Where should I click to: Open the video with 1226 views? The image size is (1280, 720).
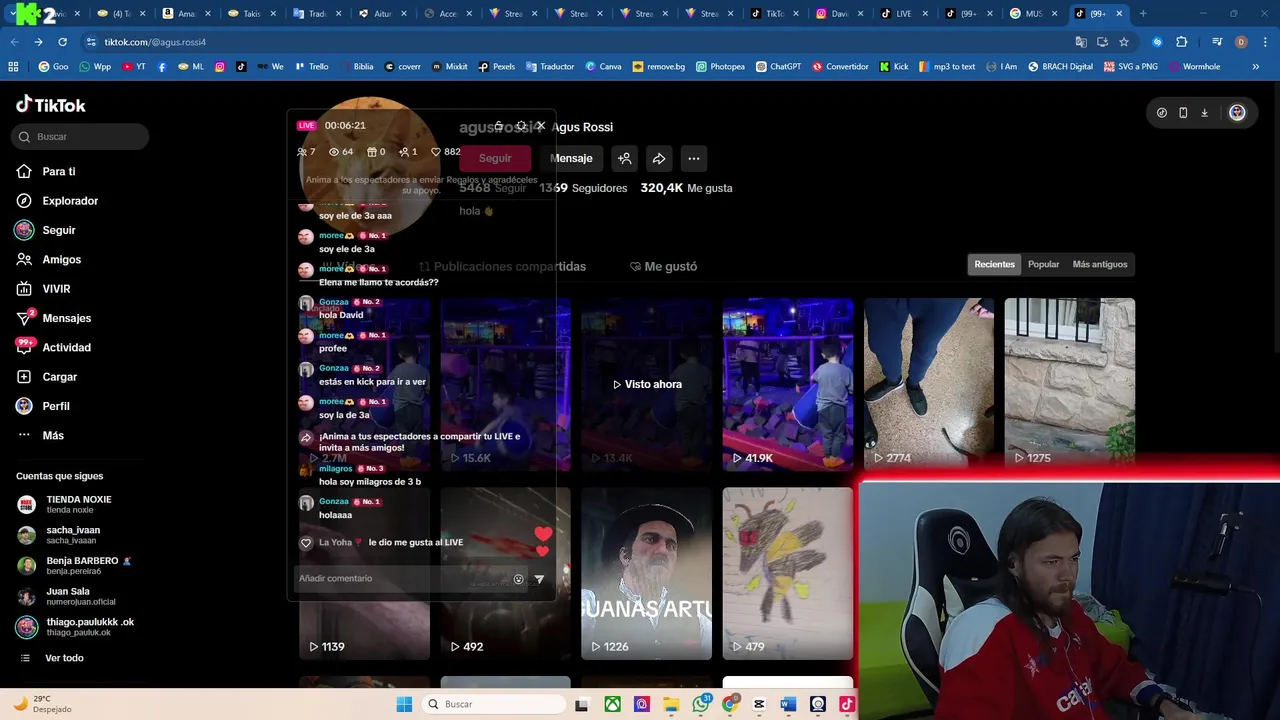pyautogui.click(x=646, y=573)
